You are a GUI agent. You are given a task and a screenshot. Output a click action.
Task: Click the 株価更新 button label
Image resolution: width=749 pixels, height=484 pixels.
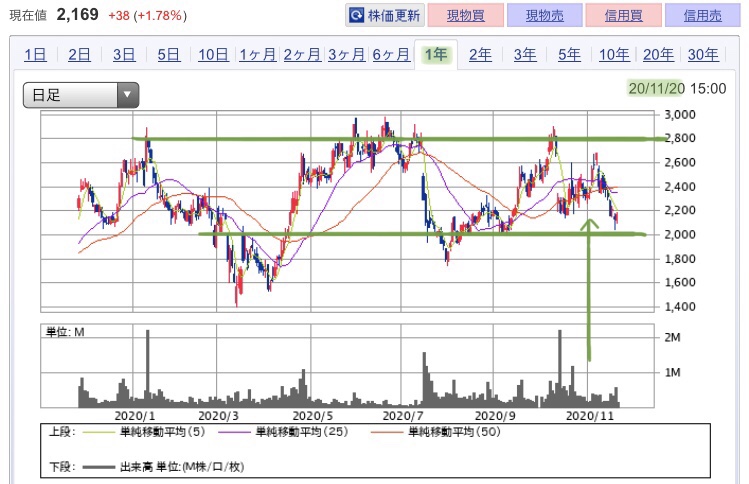click(394, 16)
